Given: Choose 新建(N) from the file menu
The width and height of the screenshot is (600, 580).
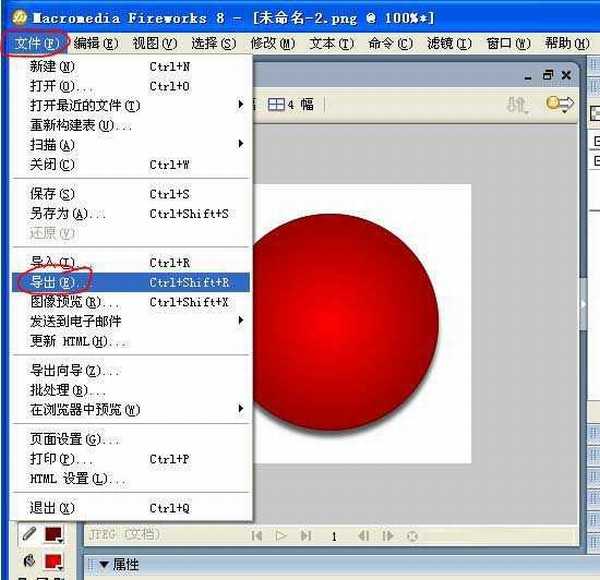Looking at the screenshot, I should click(131, 67).
